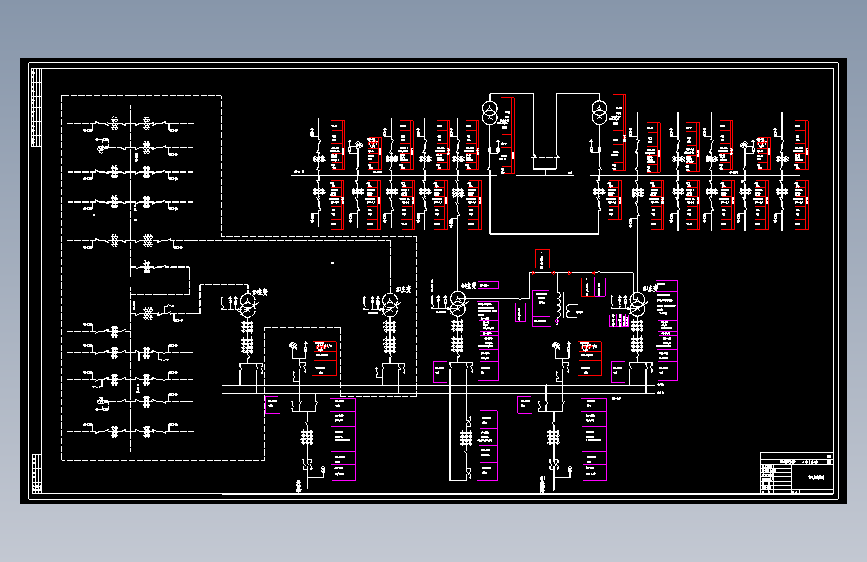Select the magenta table beside bottom-right feeder

(594, 440)
